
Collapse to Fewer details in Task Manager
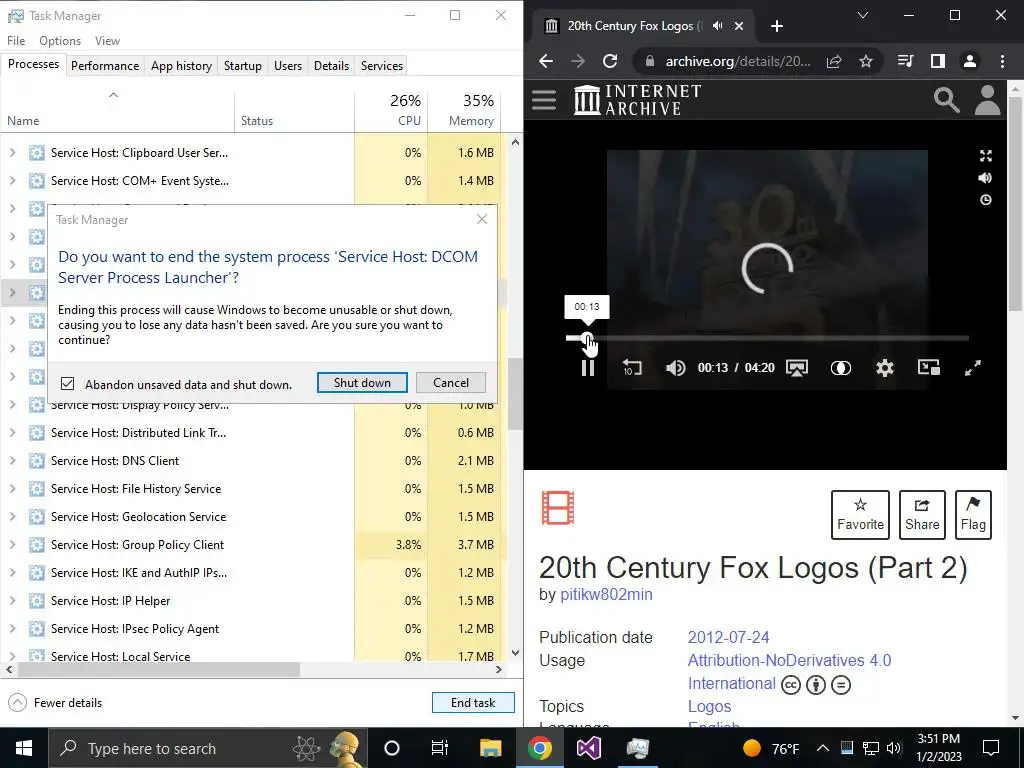pyautogui.click(x=56, y=703)
